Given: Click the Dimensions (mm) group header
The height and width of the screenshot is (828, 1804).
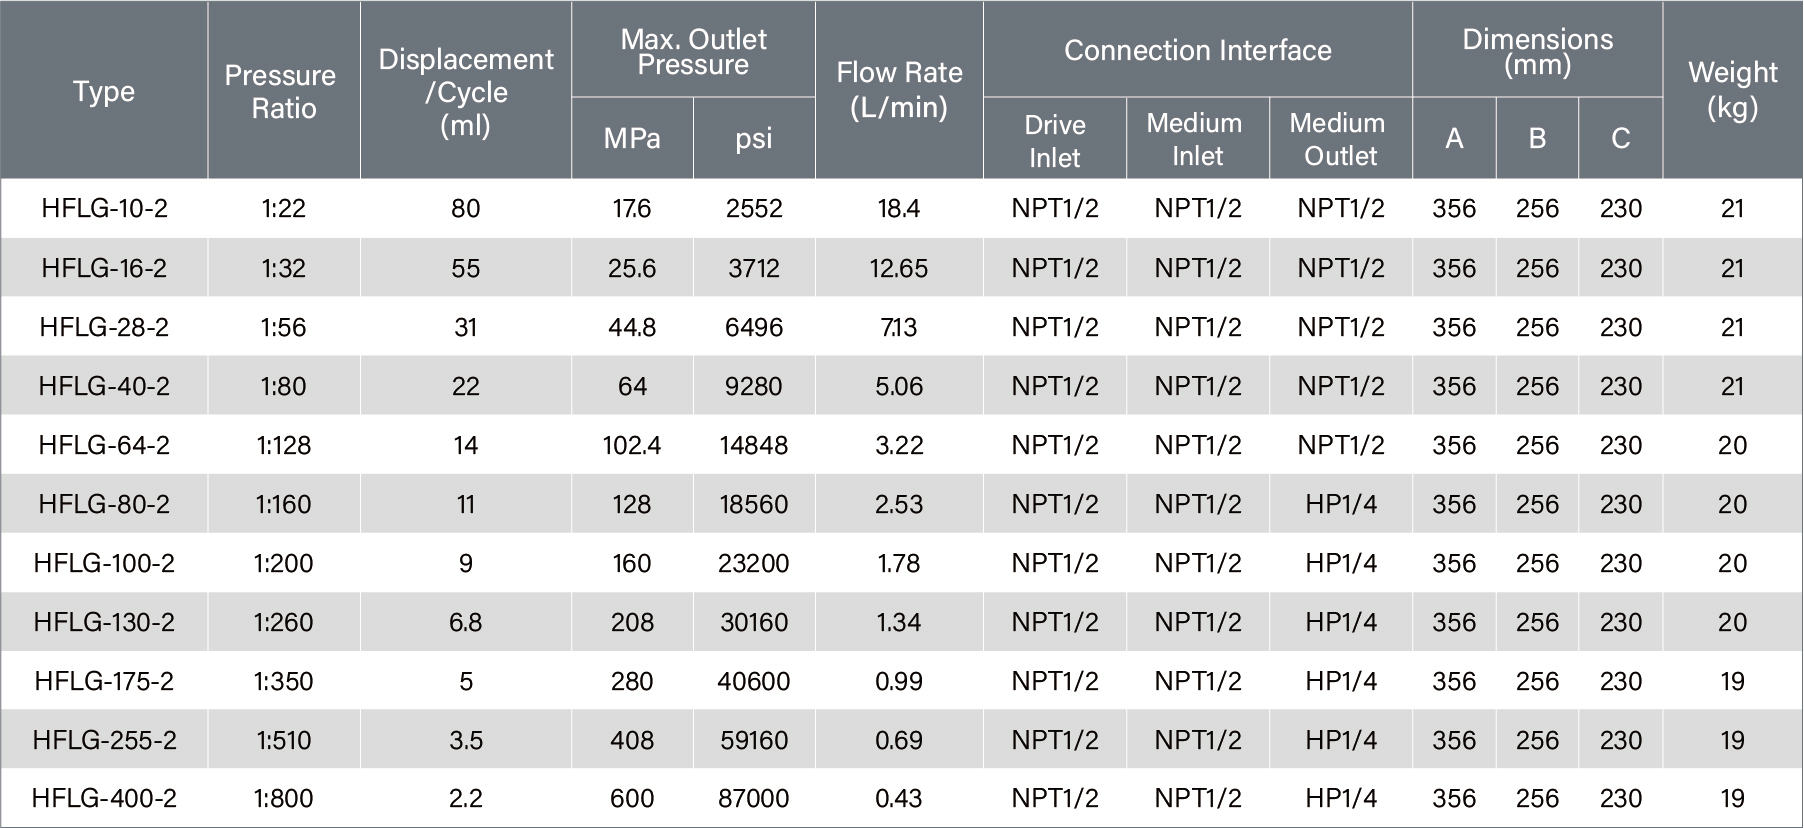Looking at the screenshot, I should [x=1537, y=52].
